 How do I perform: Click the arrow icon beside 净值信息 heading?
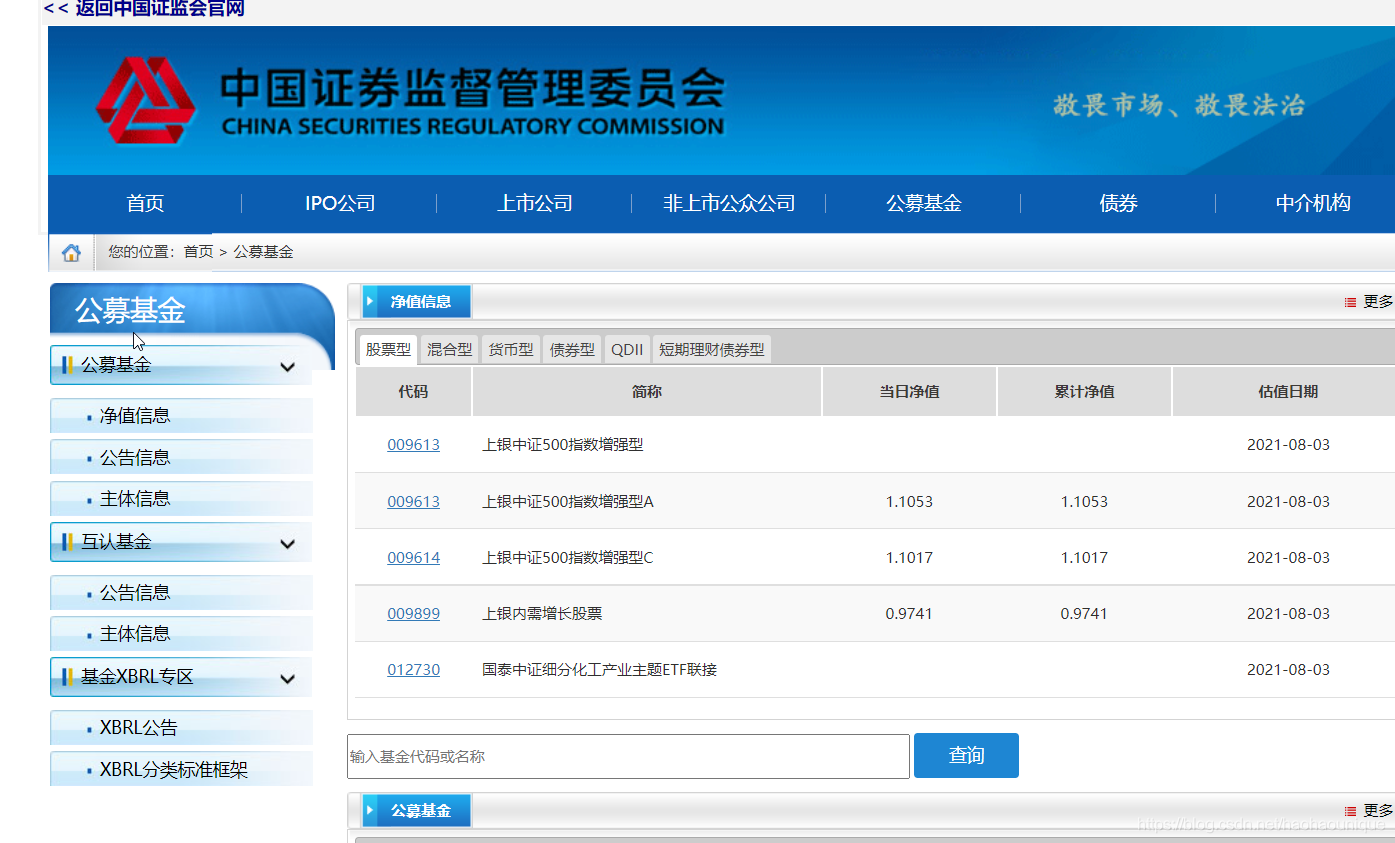click(x=370, y=301)
